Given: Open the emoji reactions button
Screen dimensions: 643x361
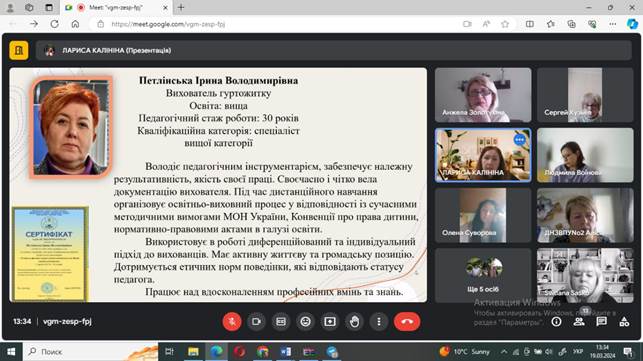Looking at the screenshot, I should [x=306, y=322].
